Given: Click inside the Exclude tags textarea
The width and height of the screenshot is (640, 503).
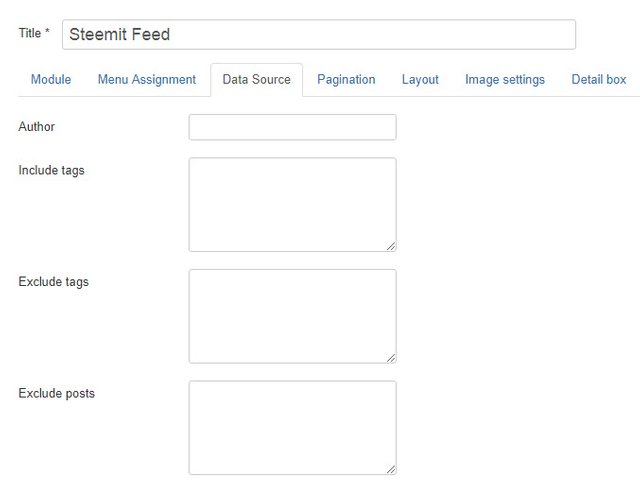Looking at the screenshot, I should [292, 316].
